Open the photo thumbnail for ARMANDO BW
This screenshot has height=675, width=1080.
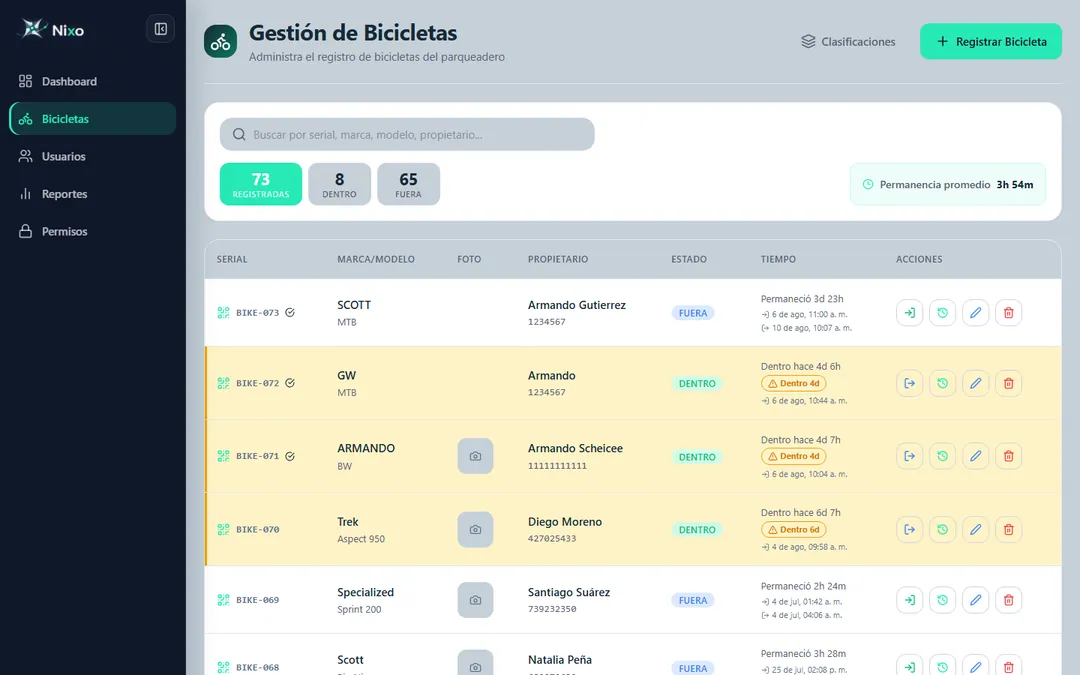coord(475,456)
